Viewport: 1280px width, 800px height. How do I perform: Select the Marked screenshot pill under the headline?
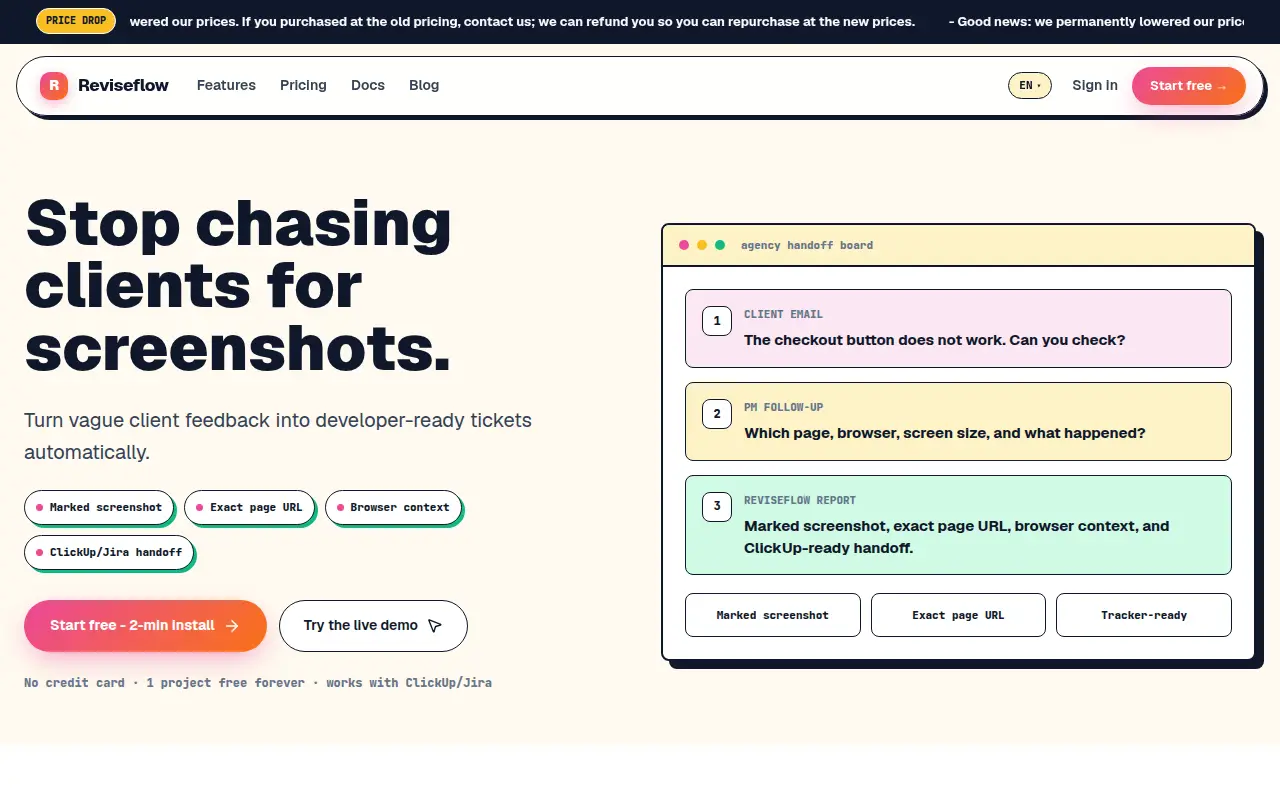(99, 507)
